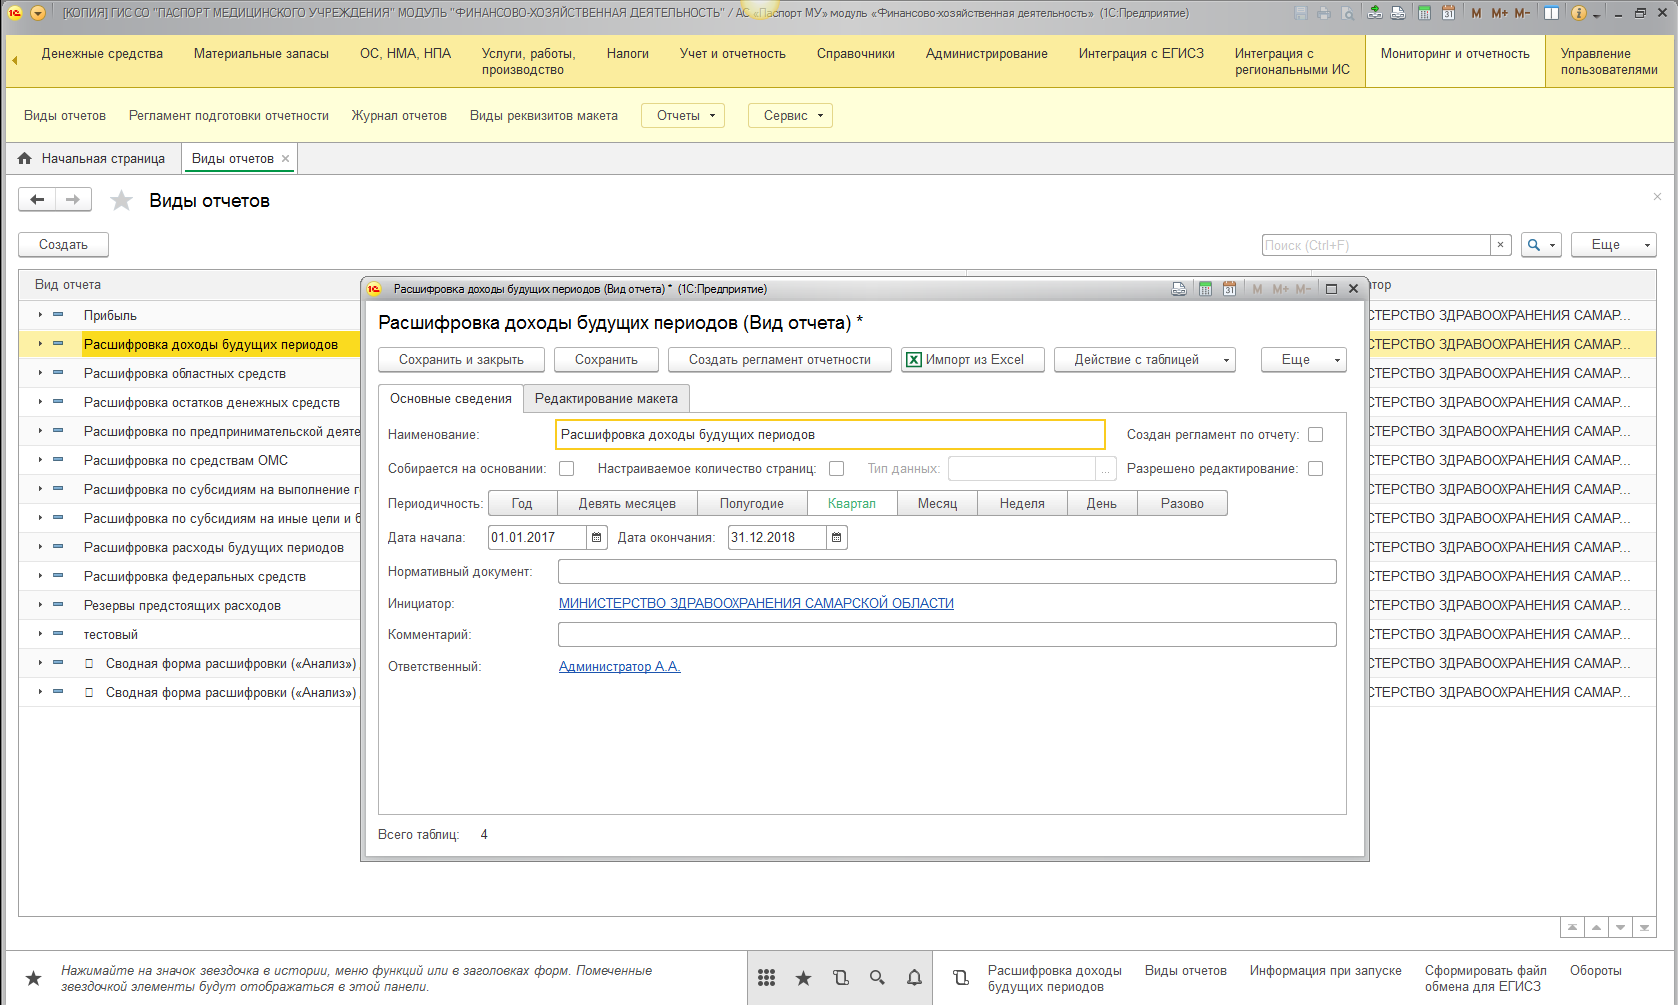Screen dimensions: 1678x1005
Task: Open the calculator in the dialog title bar
Action: pos(1205,289)
